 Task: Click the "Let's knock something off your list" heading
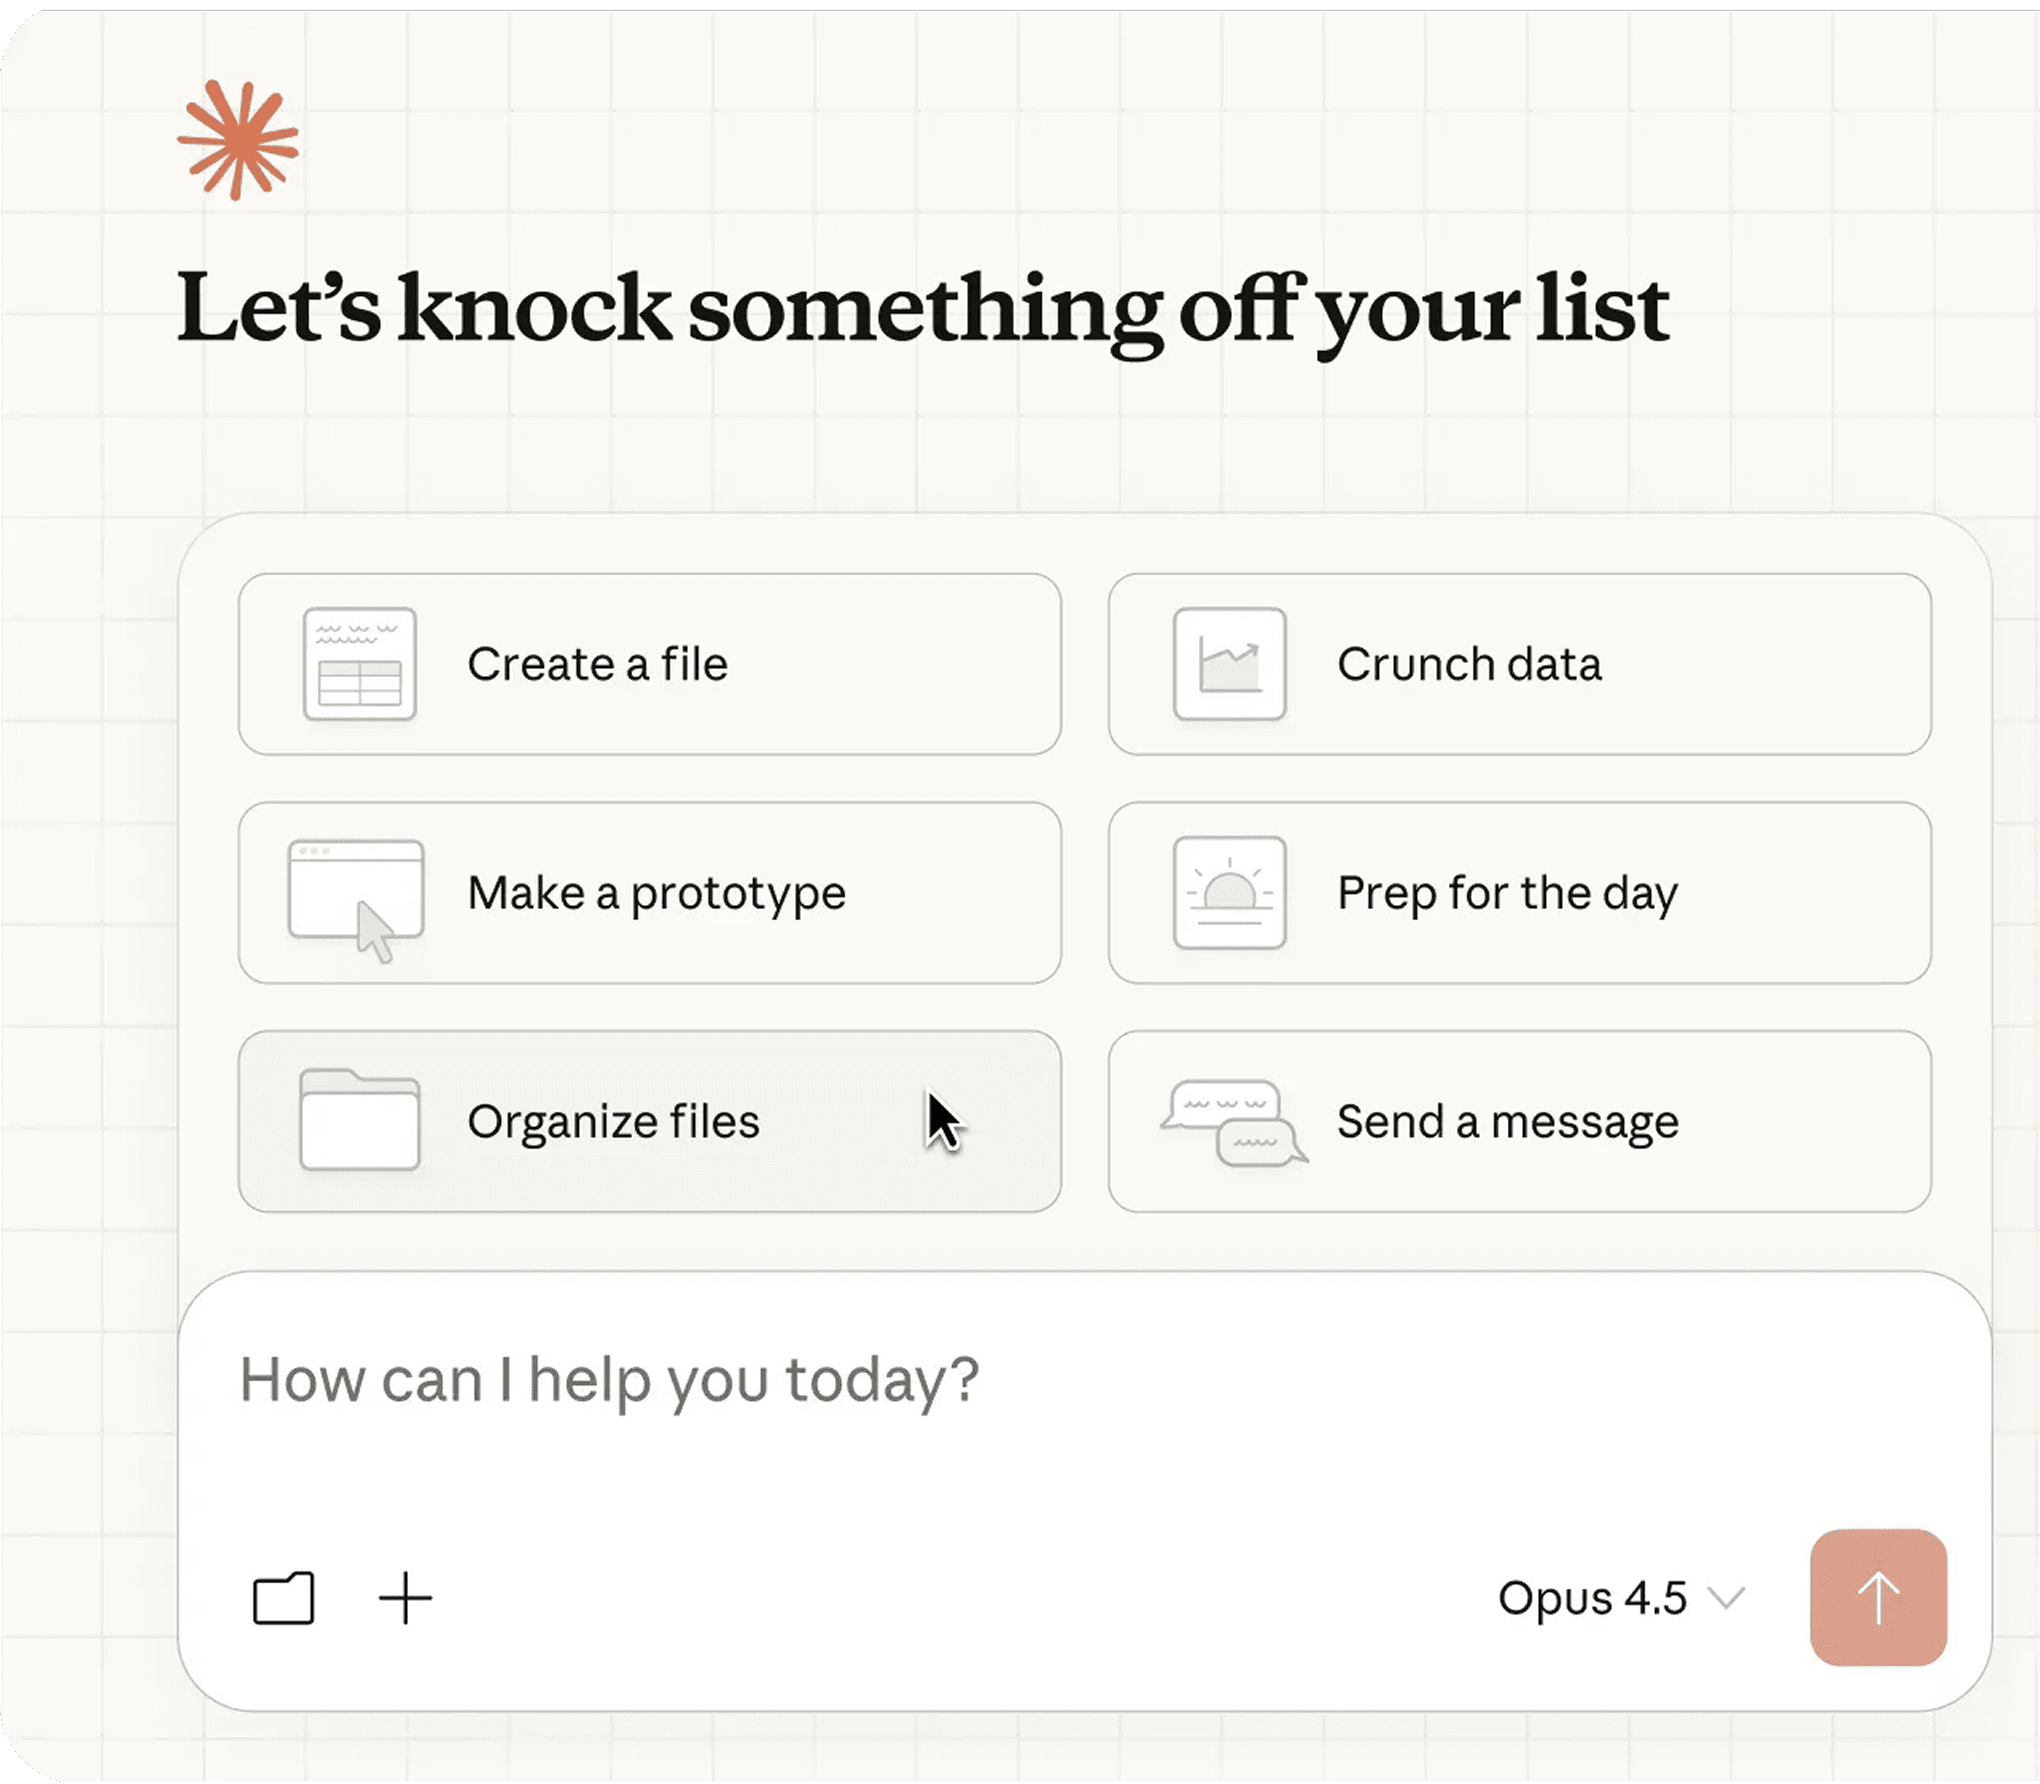(x=922, y=308)
